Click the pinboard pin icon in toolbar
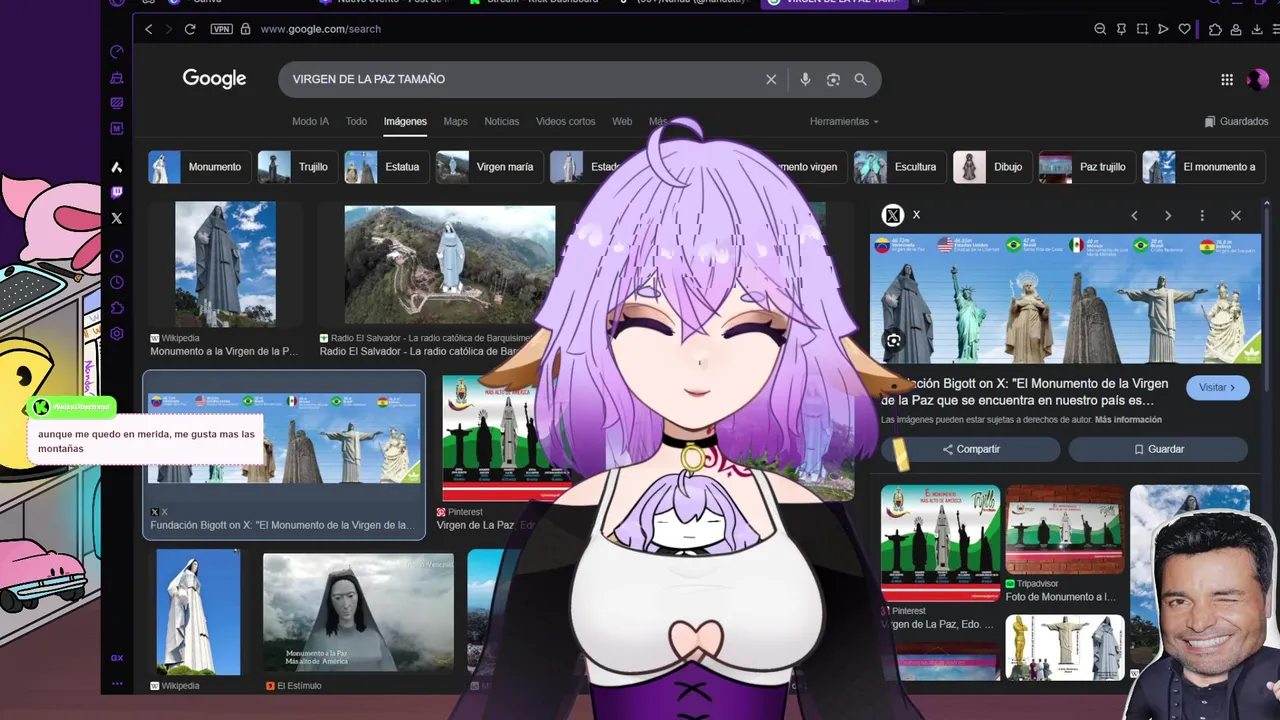 (1121, 29)
